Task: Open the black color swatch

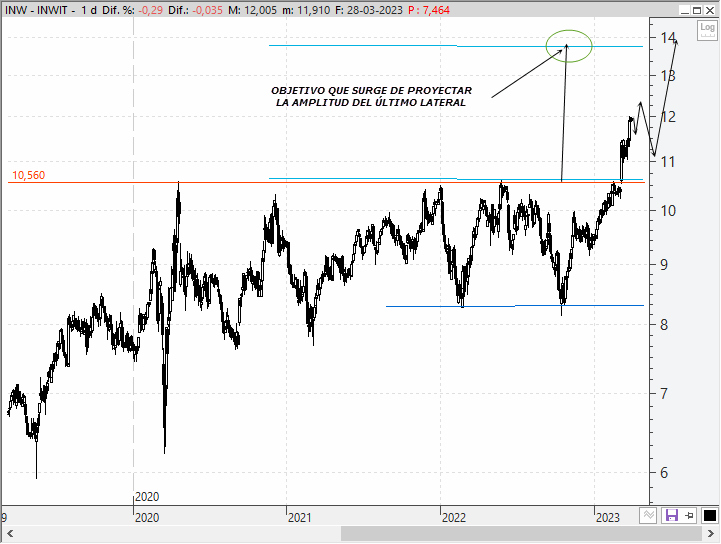Action: point(710,515)
